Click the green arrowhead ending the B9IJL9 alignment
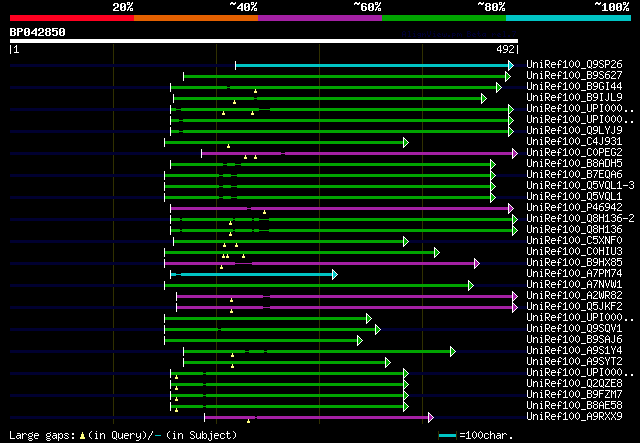The image size is (640, 443). pyautogui.click(x=484, y=98)
